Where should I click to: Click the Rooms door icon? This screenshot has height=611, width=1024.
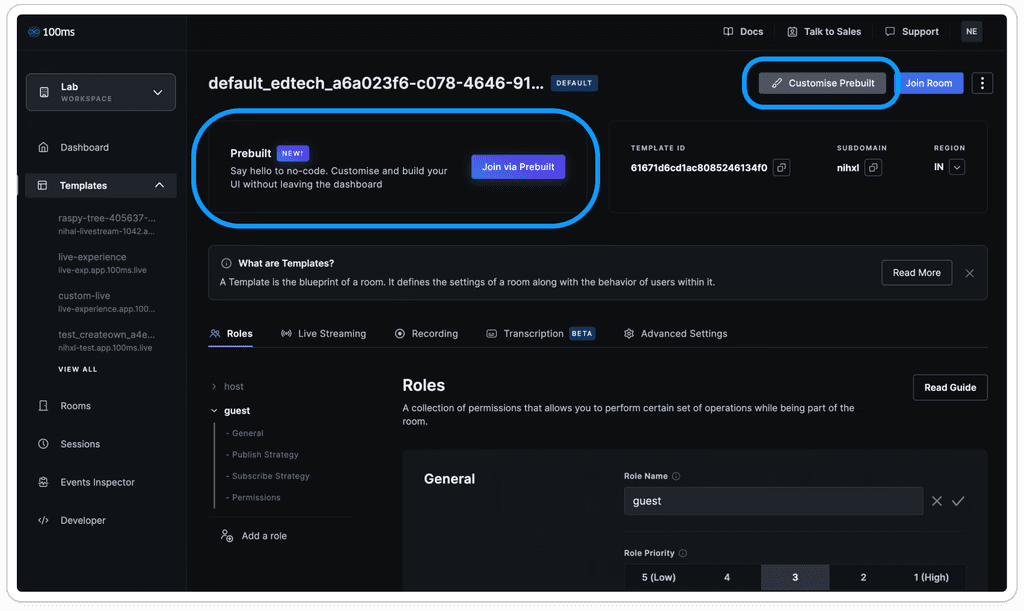point(43,406)
